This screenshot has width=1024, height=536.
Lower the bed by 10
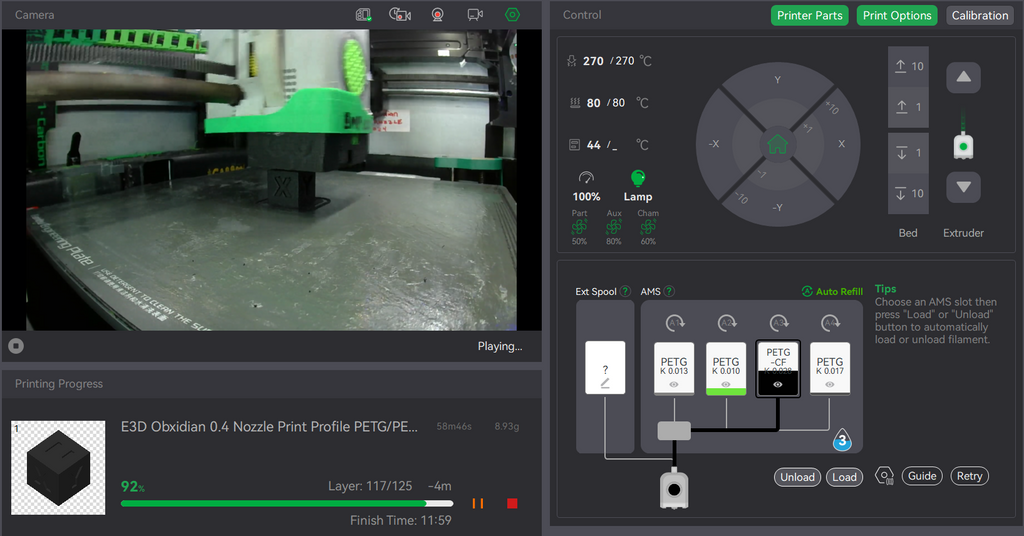pos(908,193)
